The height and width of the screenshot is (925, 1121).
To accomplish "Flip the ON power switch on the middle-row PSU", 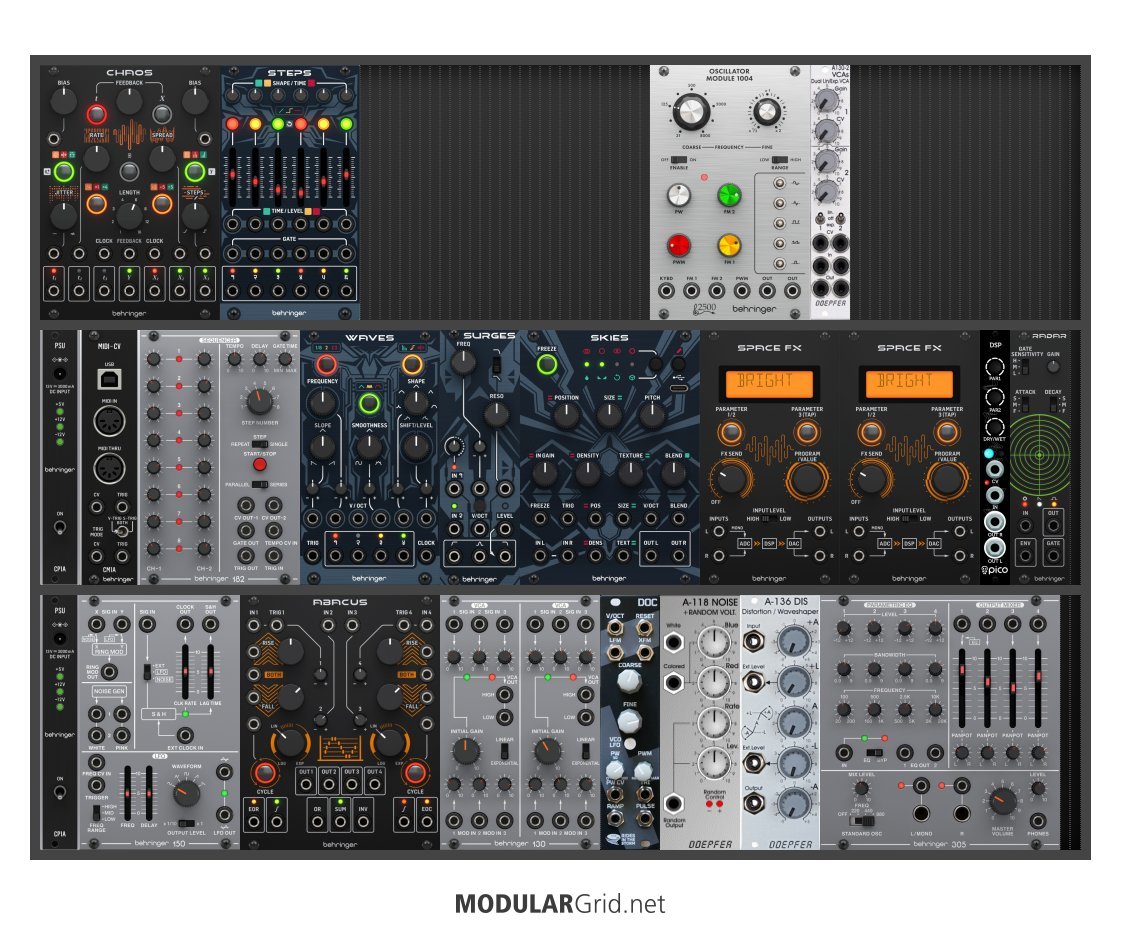I will click(60, 528).
